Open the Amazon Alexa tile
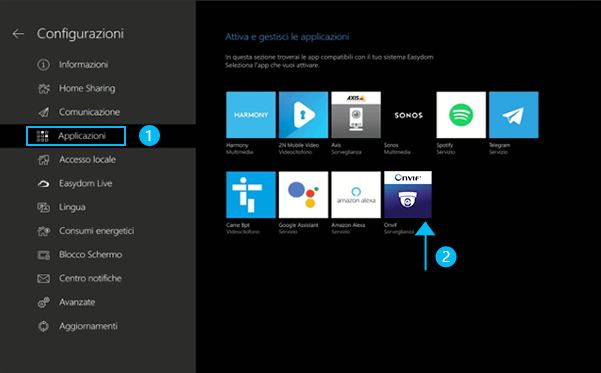Viewport: 601px width, 373px height. (356, 194)
